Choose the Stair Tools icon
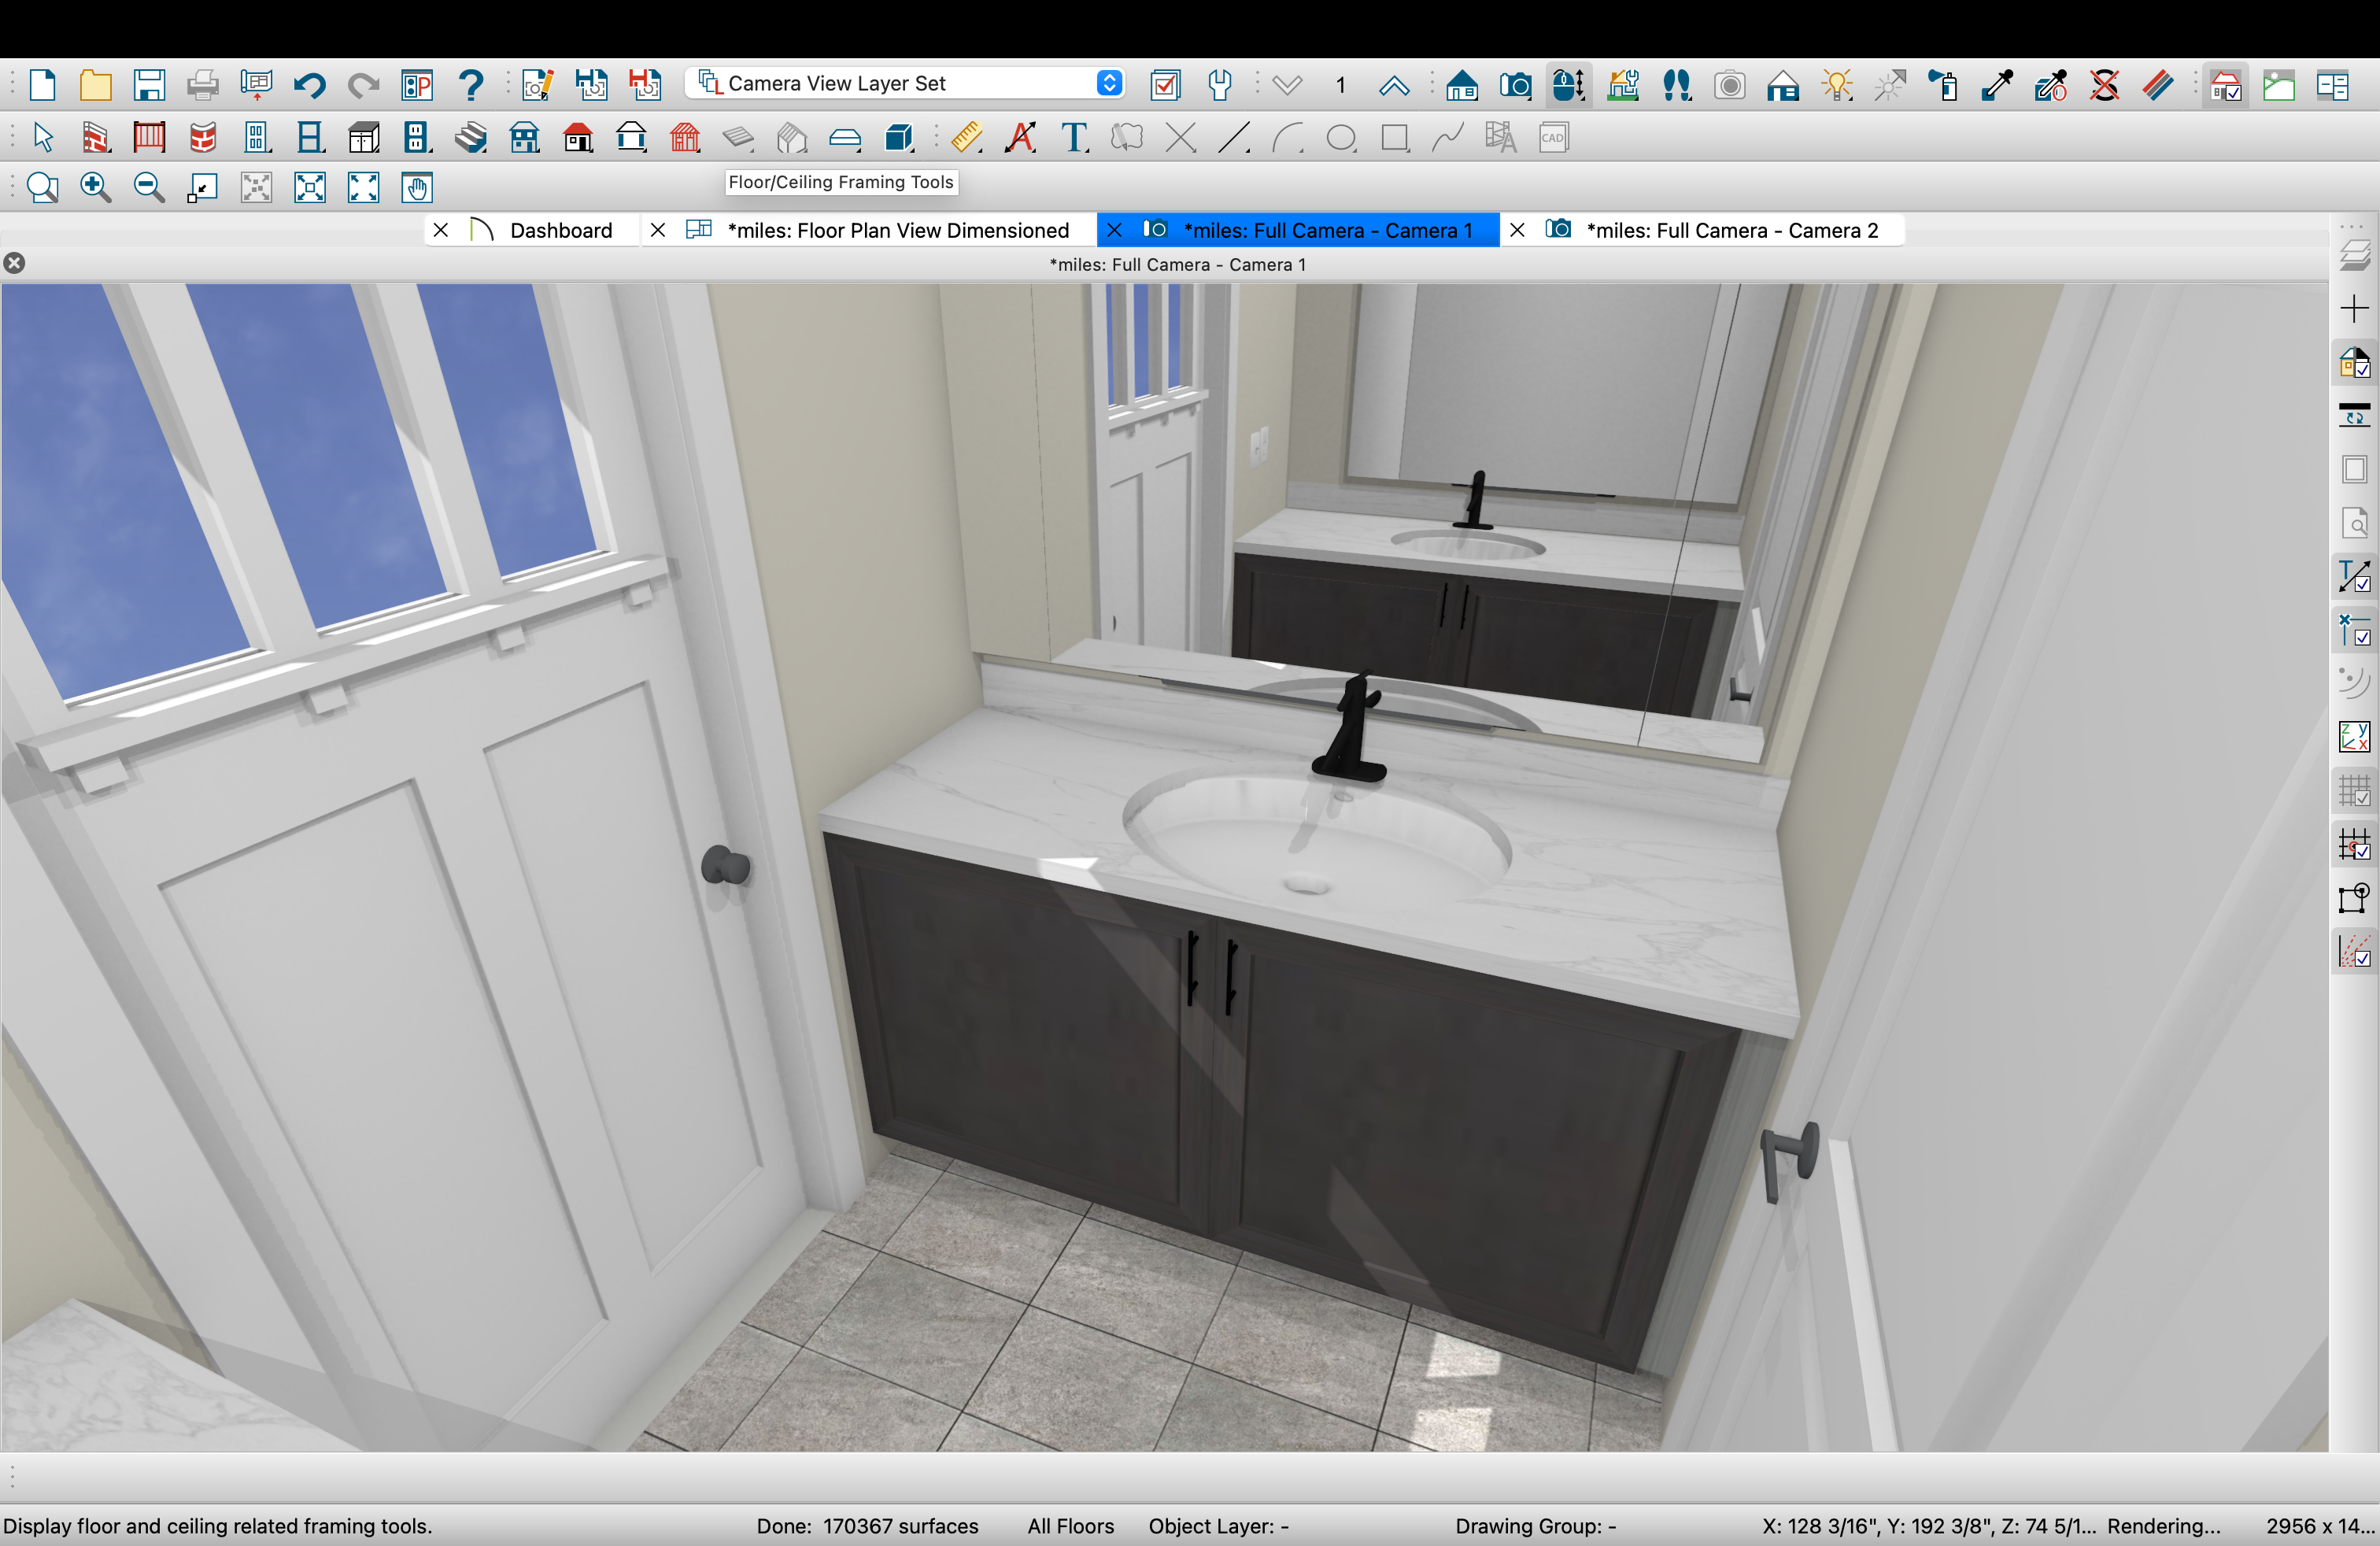The height and width of the screenshot is (1546, 2380). coord(470,138)
